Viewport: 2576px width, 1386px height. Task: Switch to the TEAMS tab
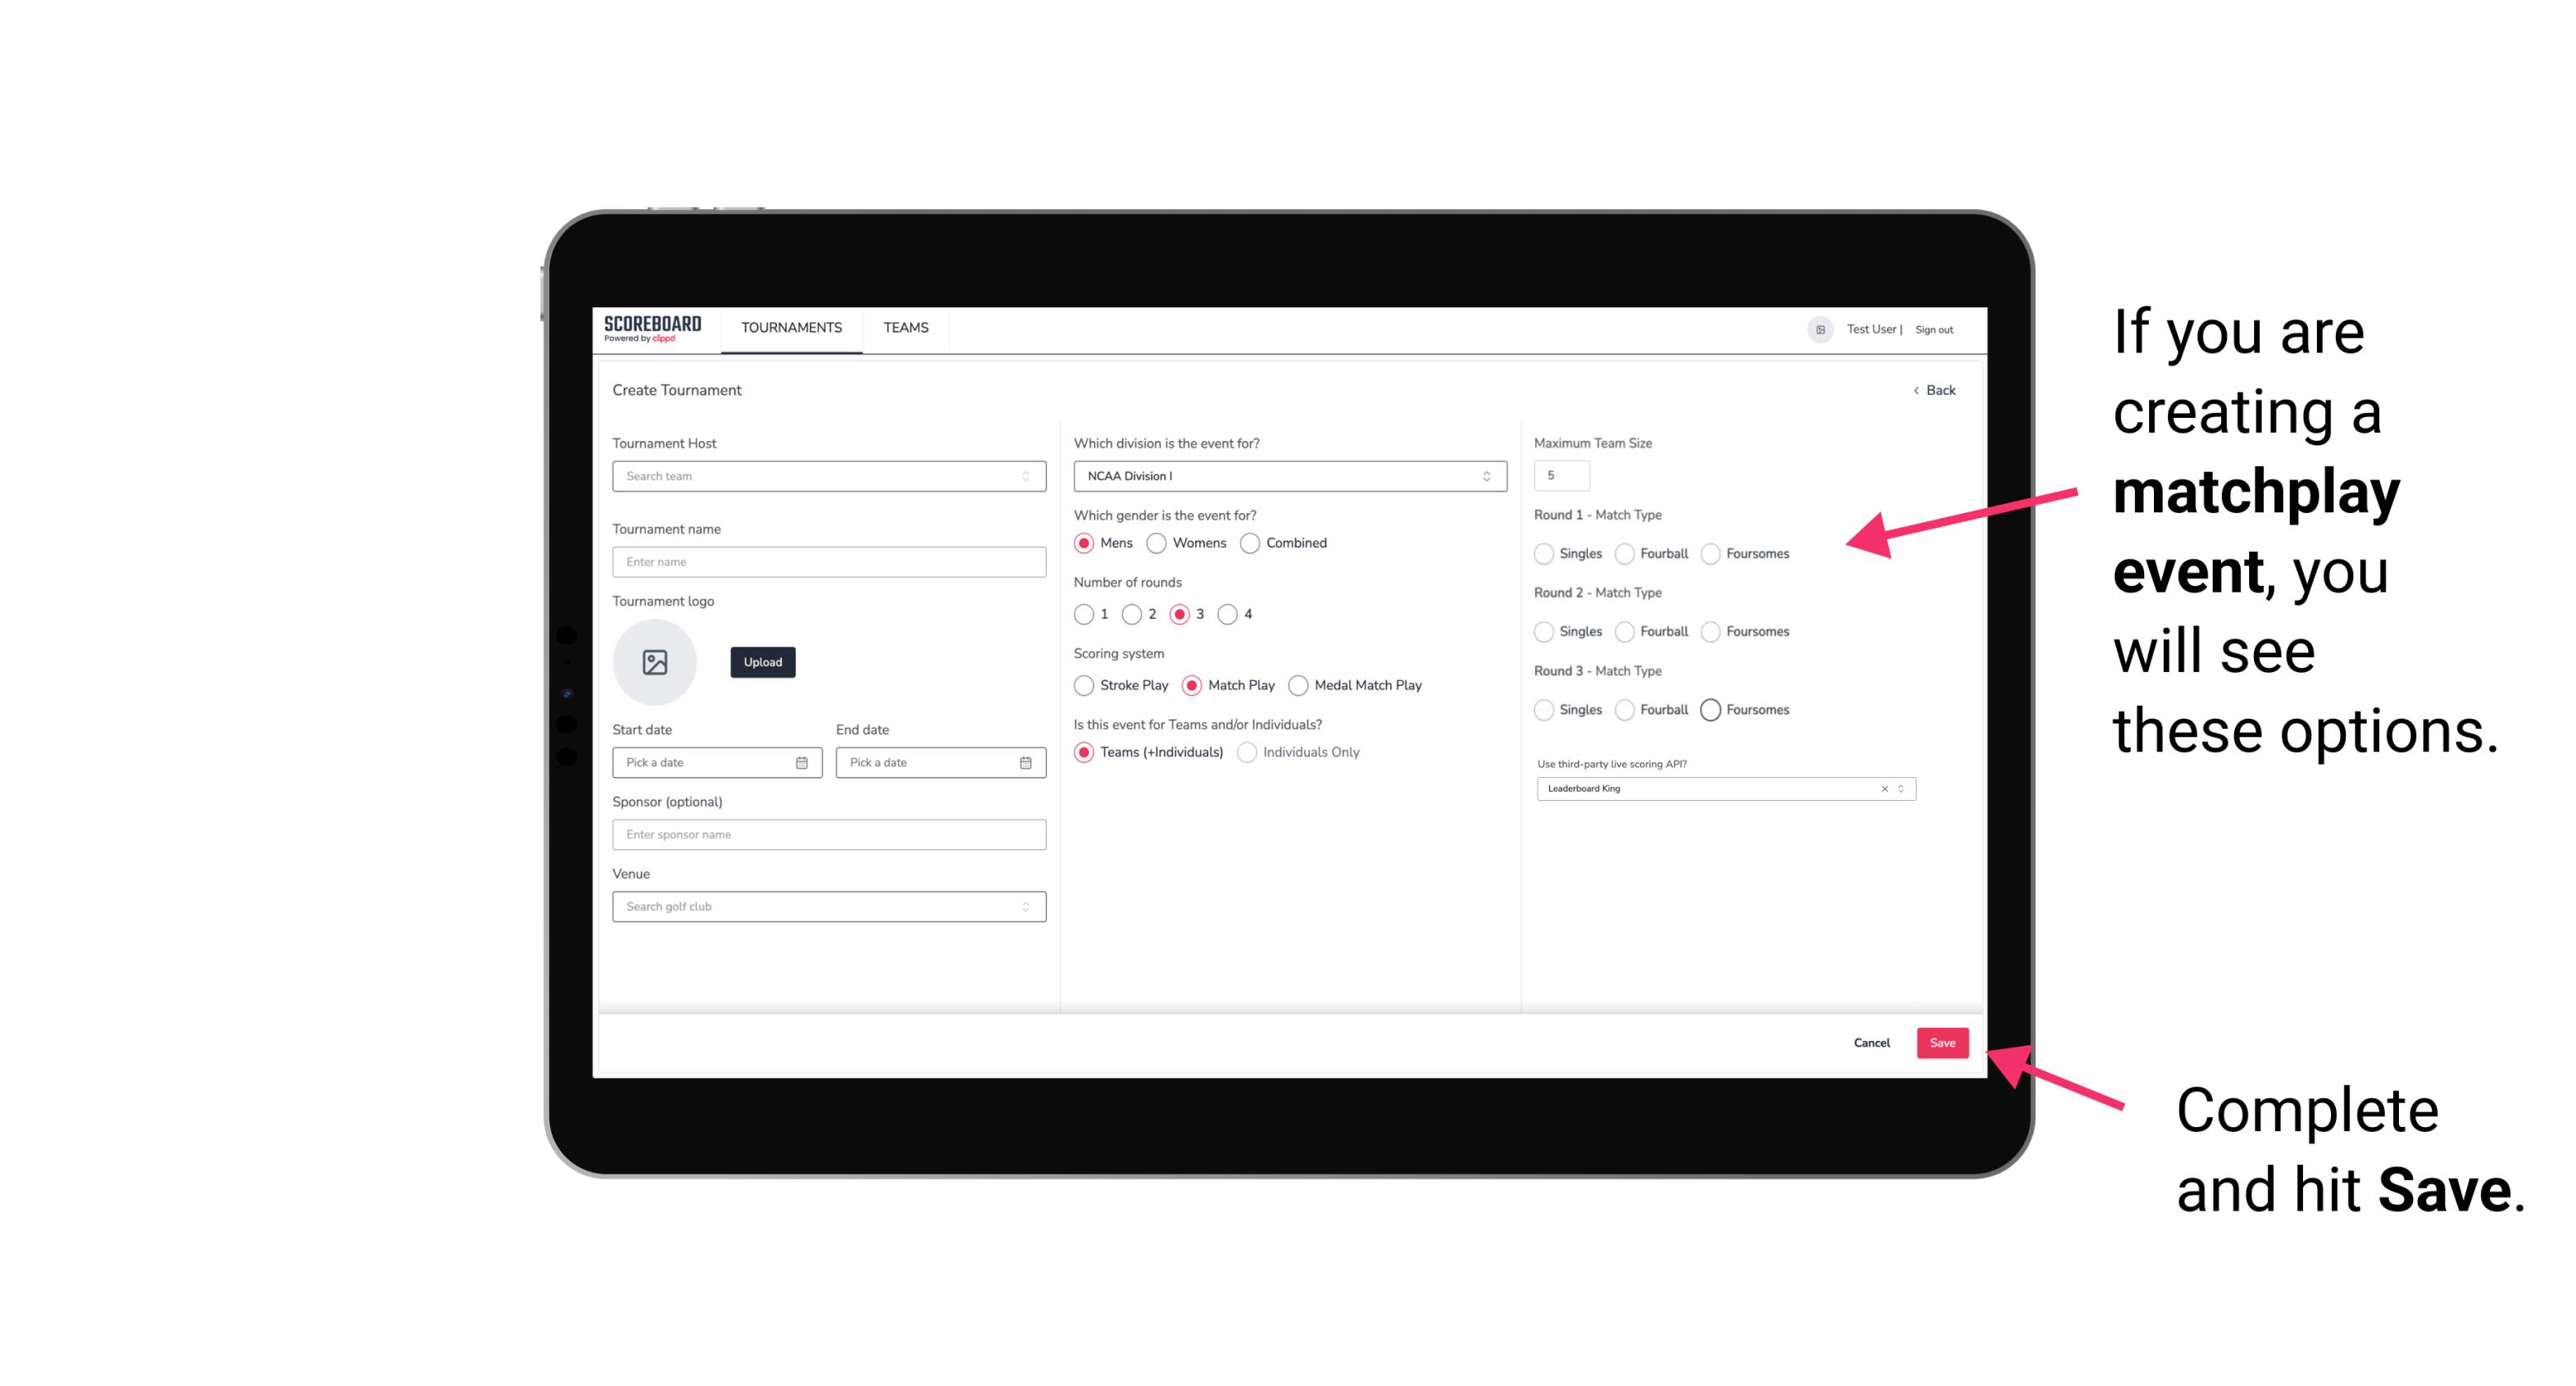tap(904, 328)
